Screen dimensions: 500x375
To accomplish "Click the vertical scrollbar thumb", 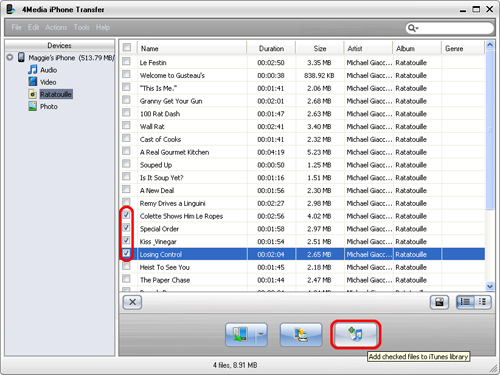I will point(490,130).
